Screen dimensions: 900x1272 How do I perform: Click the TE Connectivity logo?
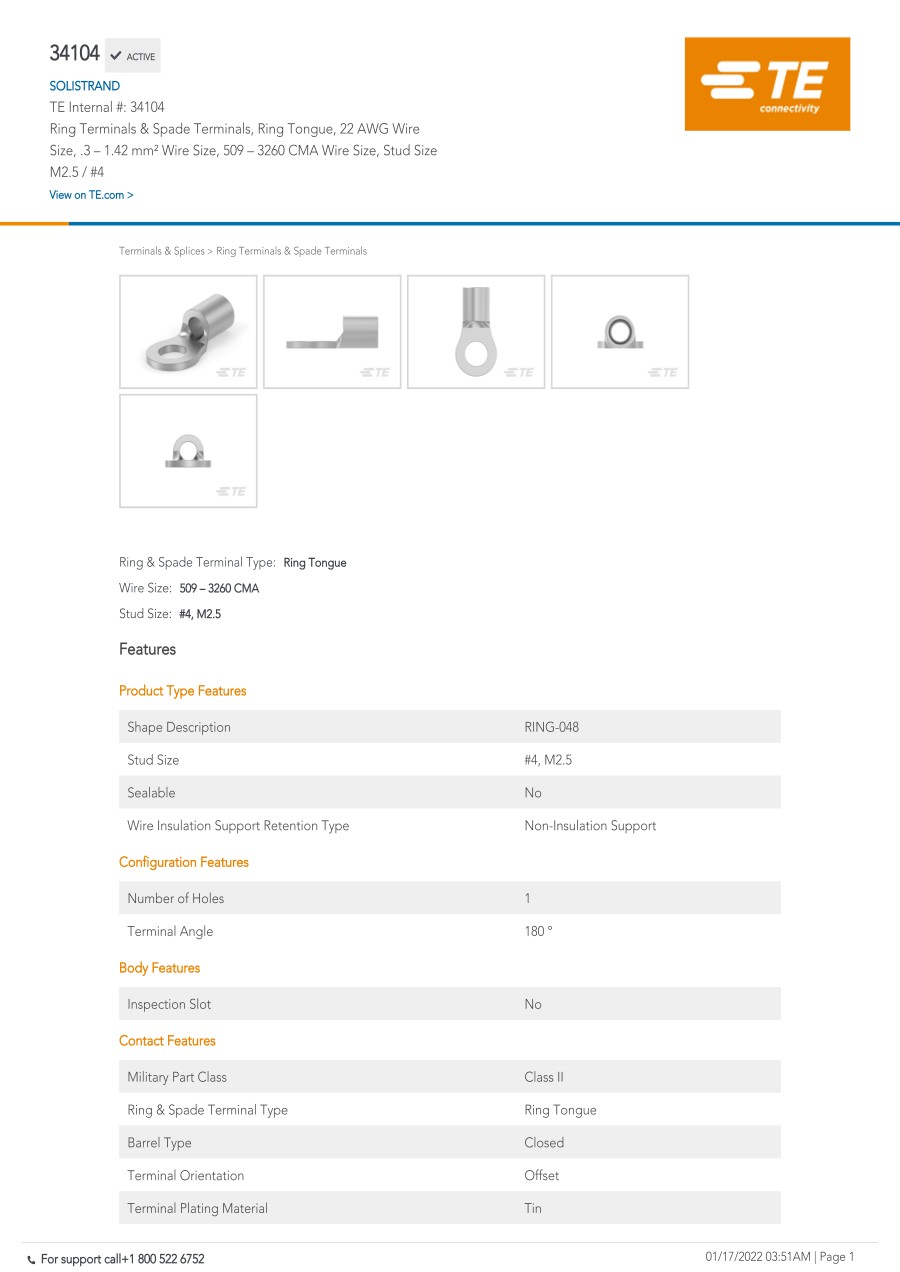(x=767, y=84)
